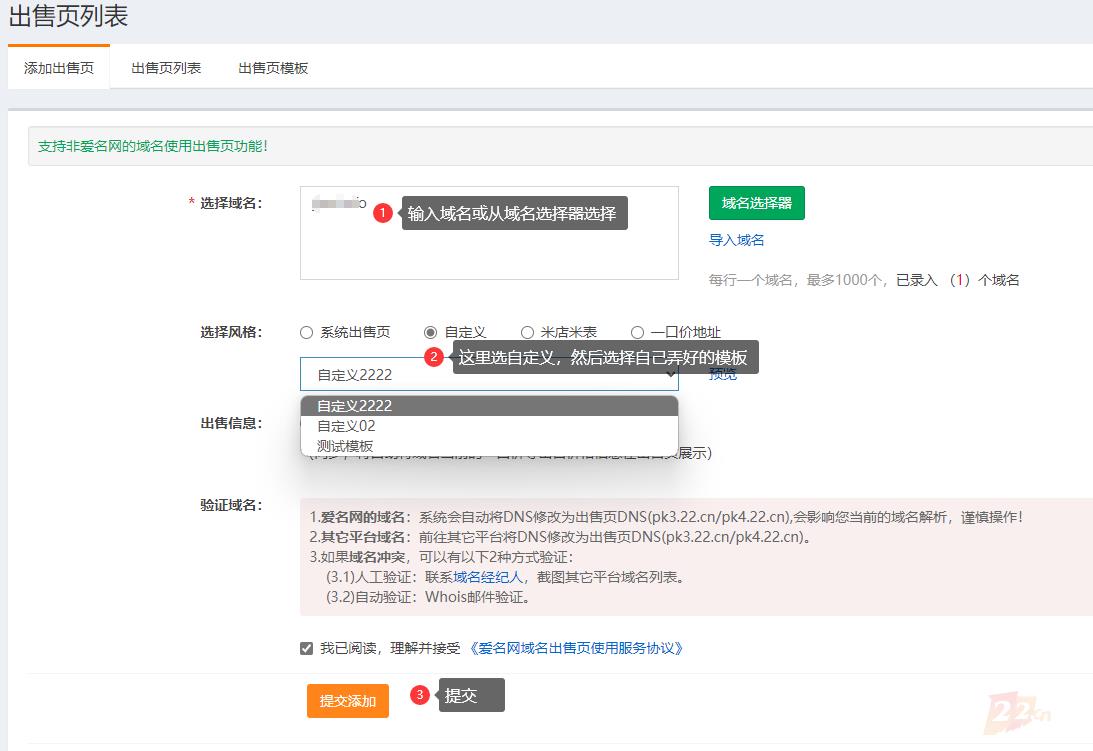This screenshot has width=1093, height=751.
Task: Select the 系统出售页 radio button
Action: coord(307,333)
